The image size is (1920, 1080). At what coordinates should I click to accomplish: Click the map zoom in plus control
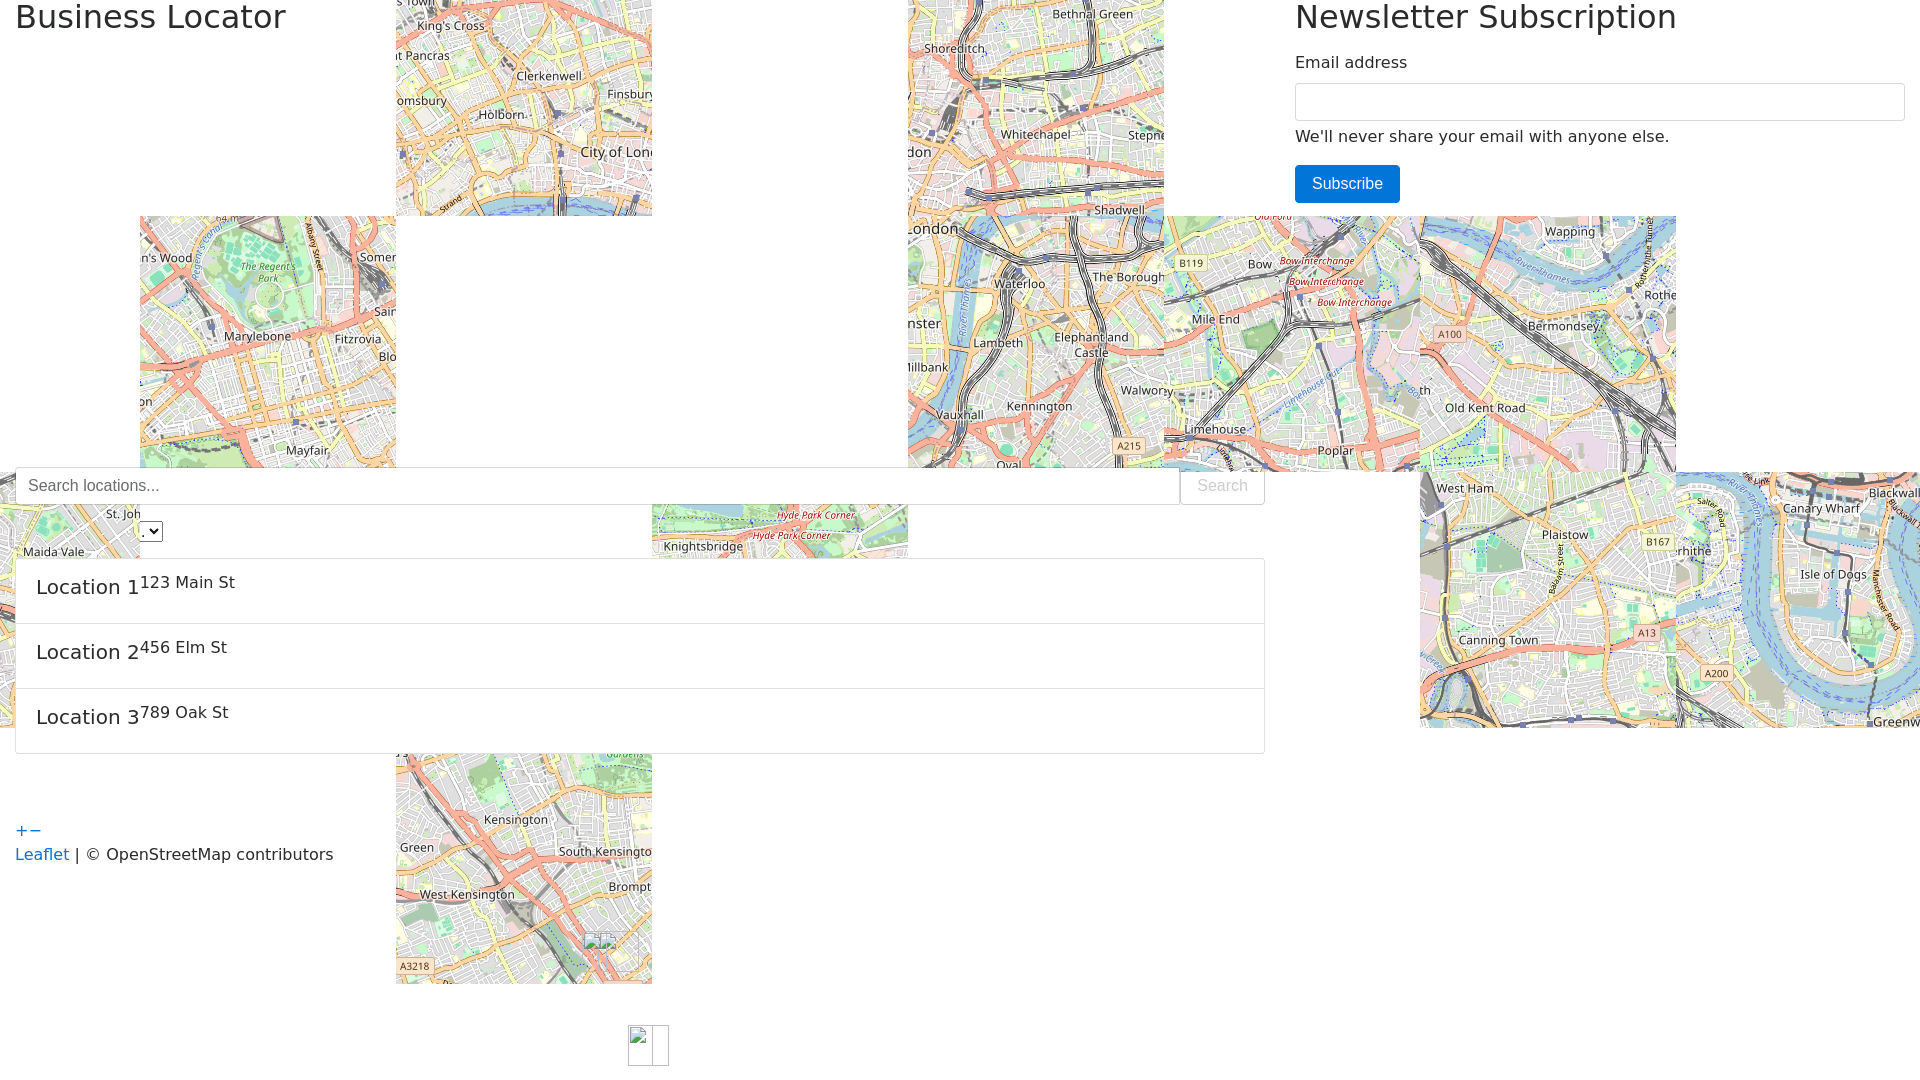(21, 831)
